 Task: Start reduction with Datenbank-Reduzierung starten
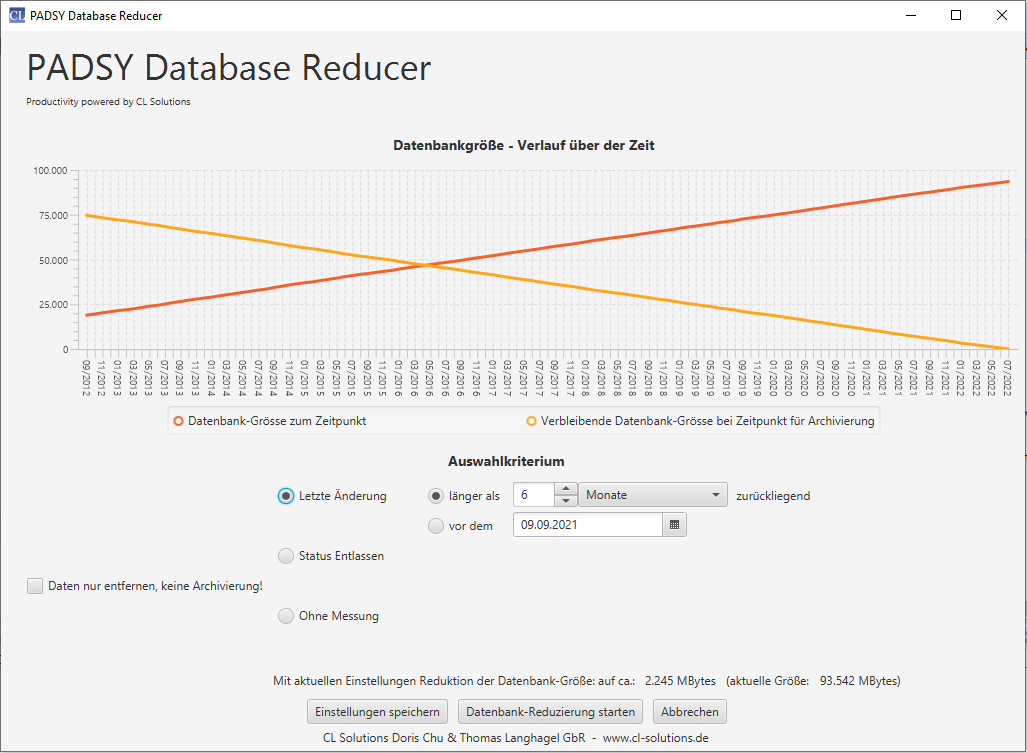(550, 712)
